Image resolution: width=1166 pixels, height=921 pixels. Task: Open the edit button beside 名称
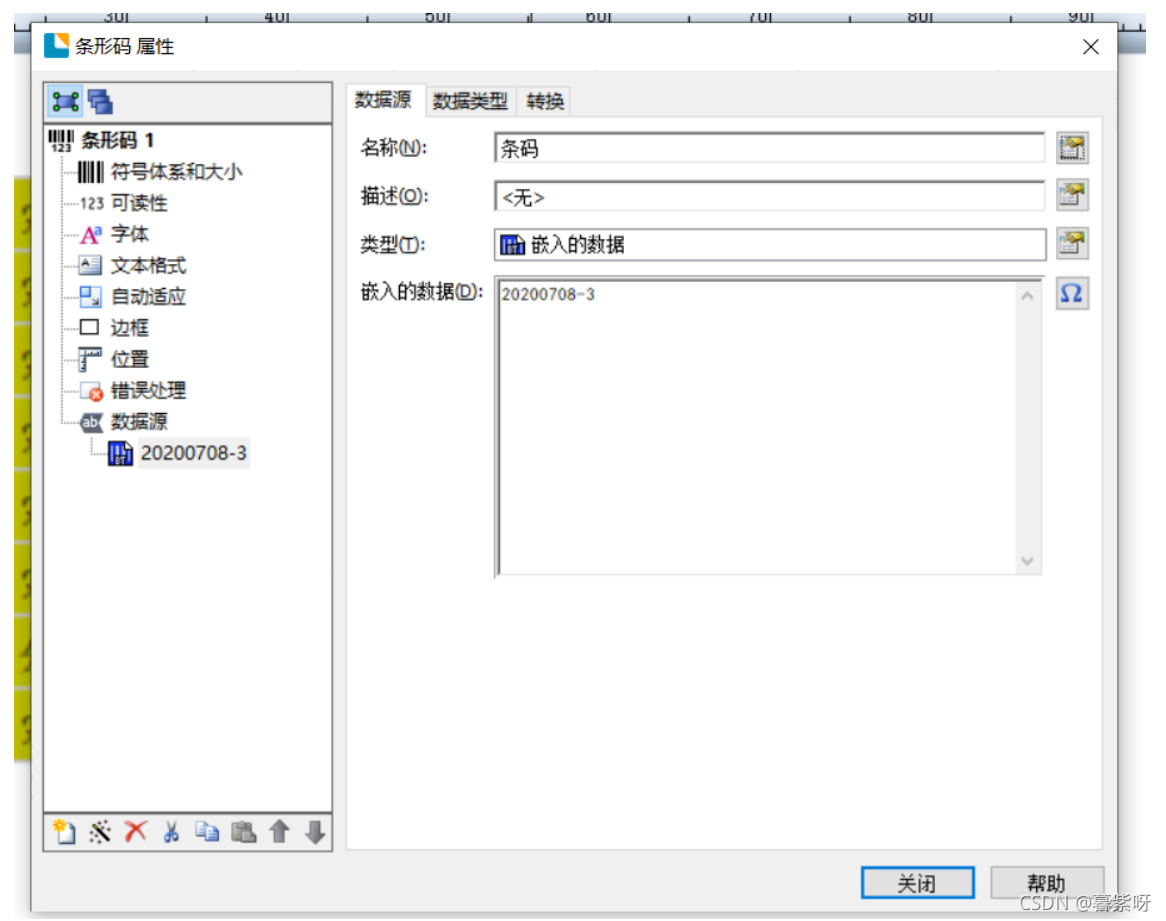pyautogui.click(x=1072, y=148)
